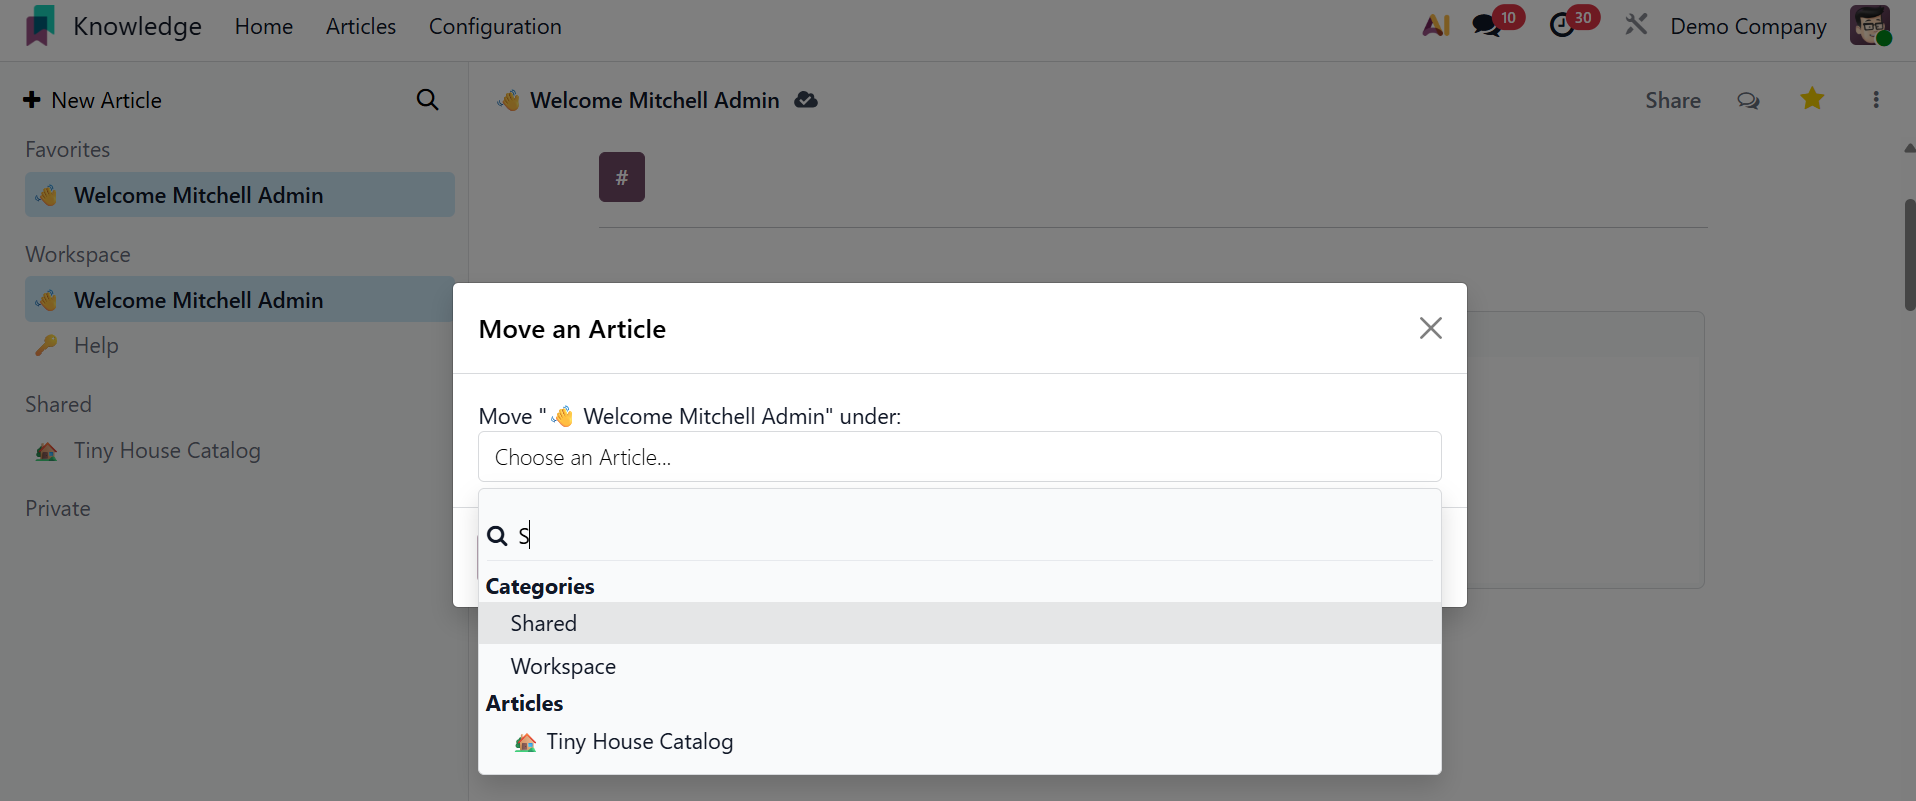Choose Tiny House Catalog from Articles list
The width and height of the screenshot is (1916, 801).
point(639,742)
